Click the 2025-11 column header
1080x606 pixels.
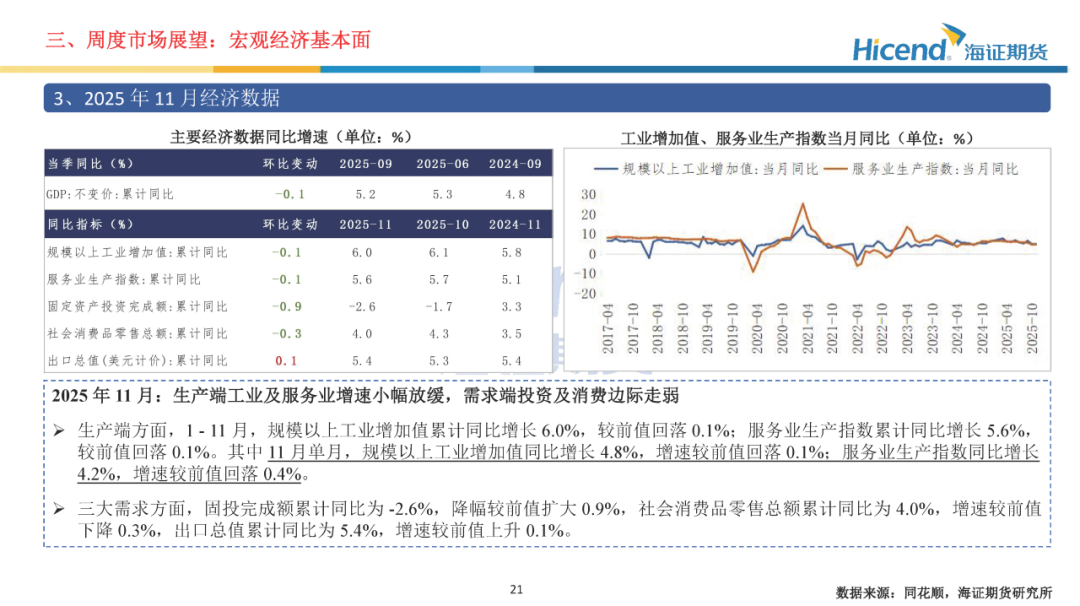(x=365, y=224)
